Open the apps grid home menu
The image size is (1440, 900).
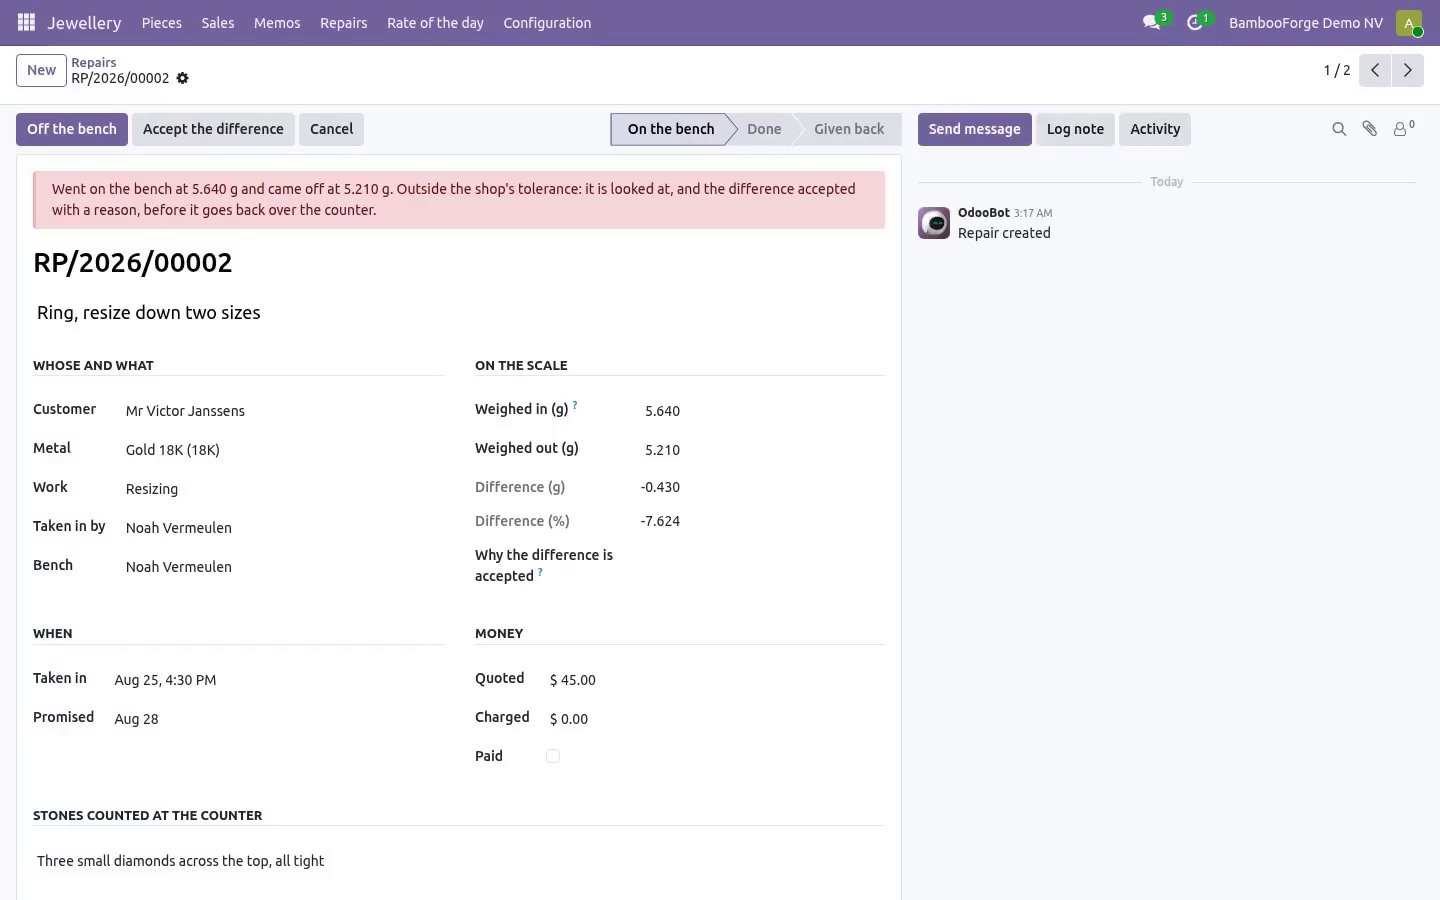(26, 22)
